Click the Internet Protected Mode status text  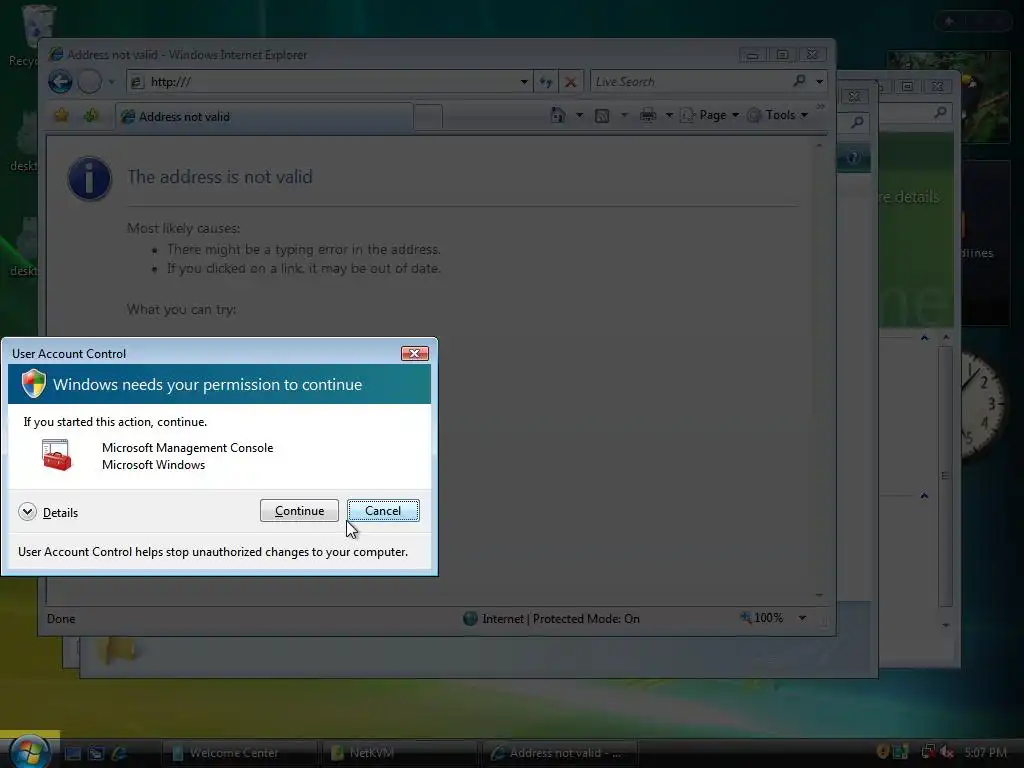[x=560, y=618]
